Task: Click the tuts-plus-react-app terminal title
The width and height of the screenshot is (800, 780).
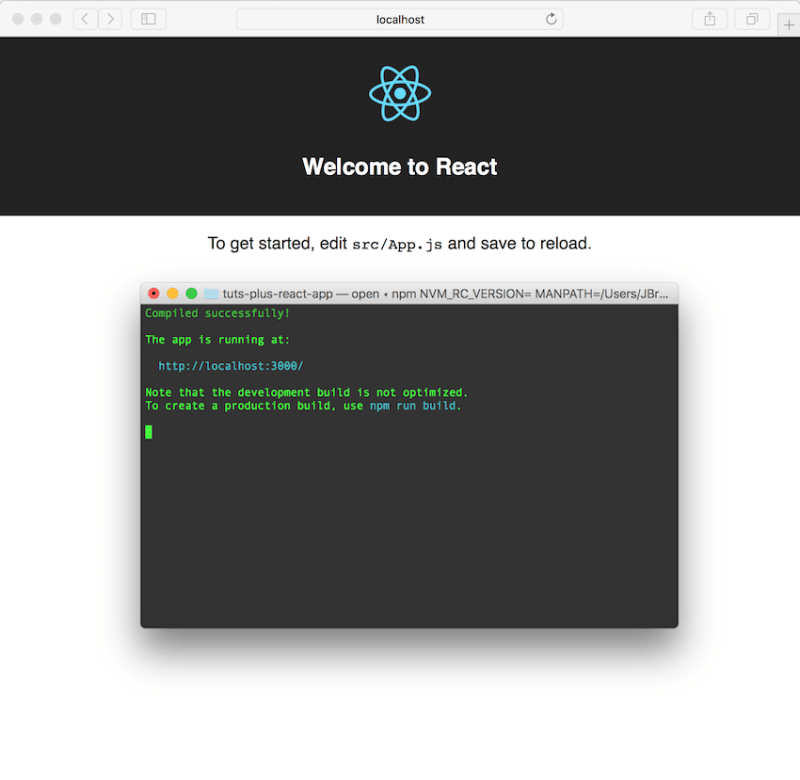Action: point(278,294)
